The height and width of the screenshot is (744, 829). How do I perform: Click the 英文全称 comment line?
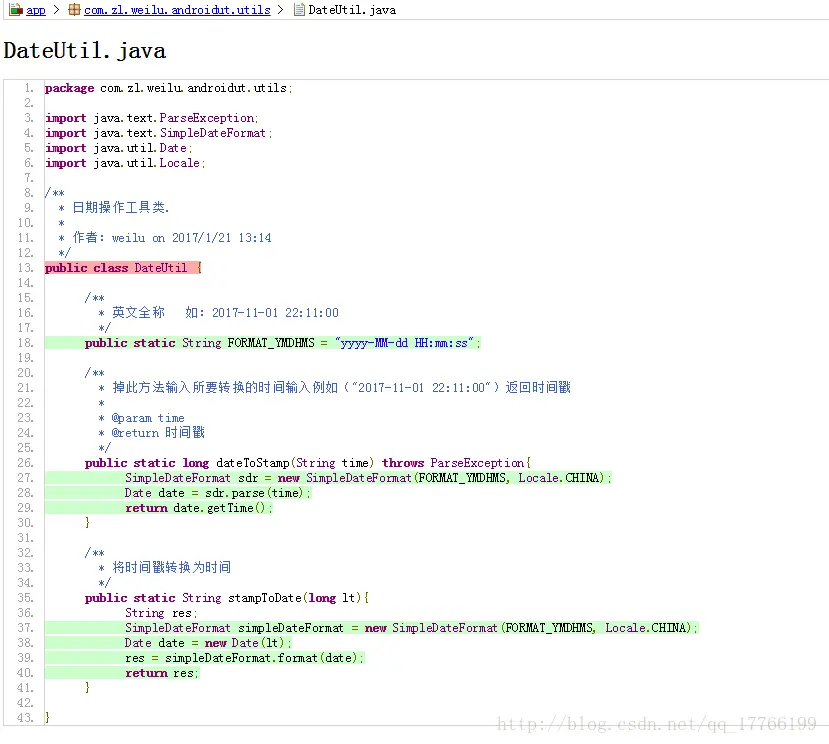(x=218, y=313)
